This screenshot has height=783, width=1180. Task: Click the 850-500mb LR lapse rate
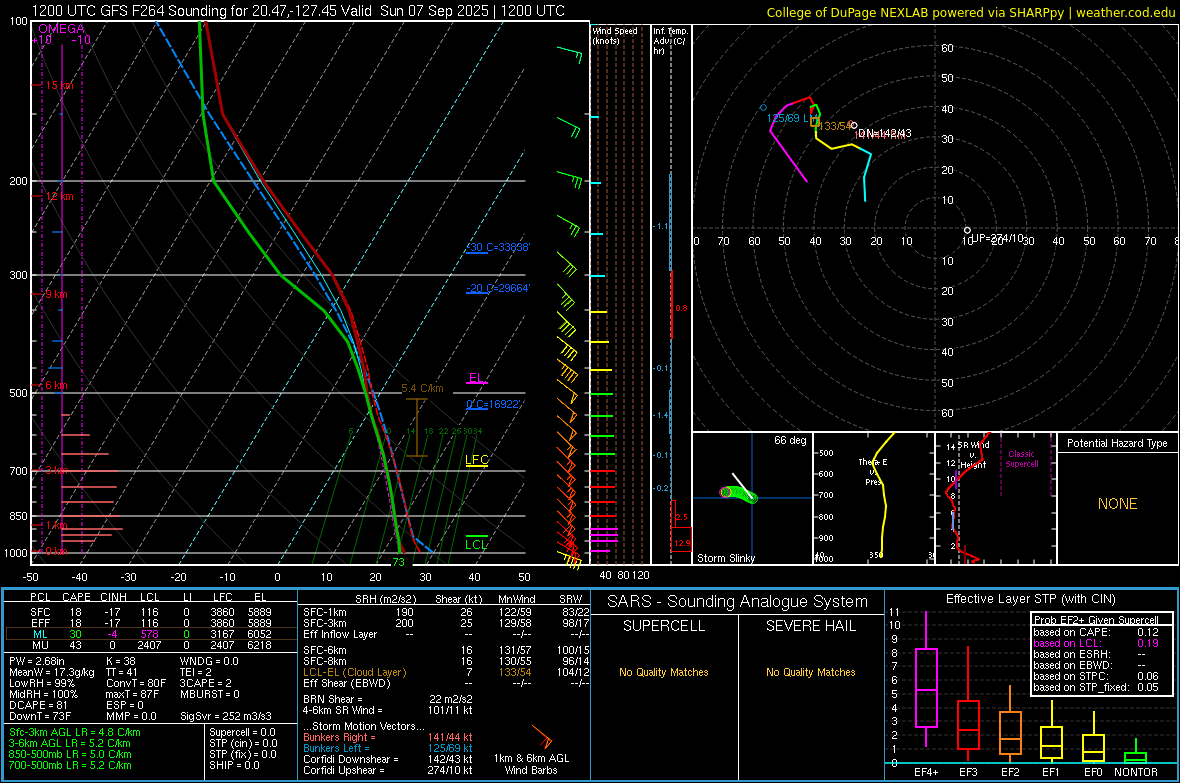[x=70, y=754]
